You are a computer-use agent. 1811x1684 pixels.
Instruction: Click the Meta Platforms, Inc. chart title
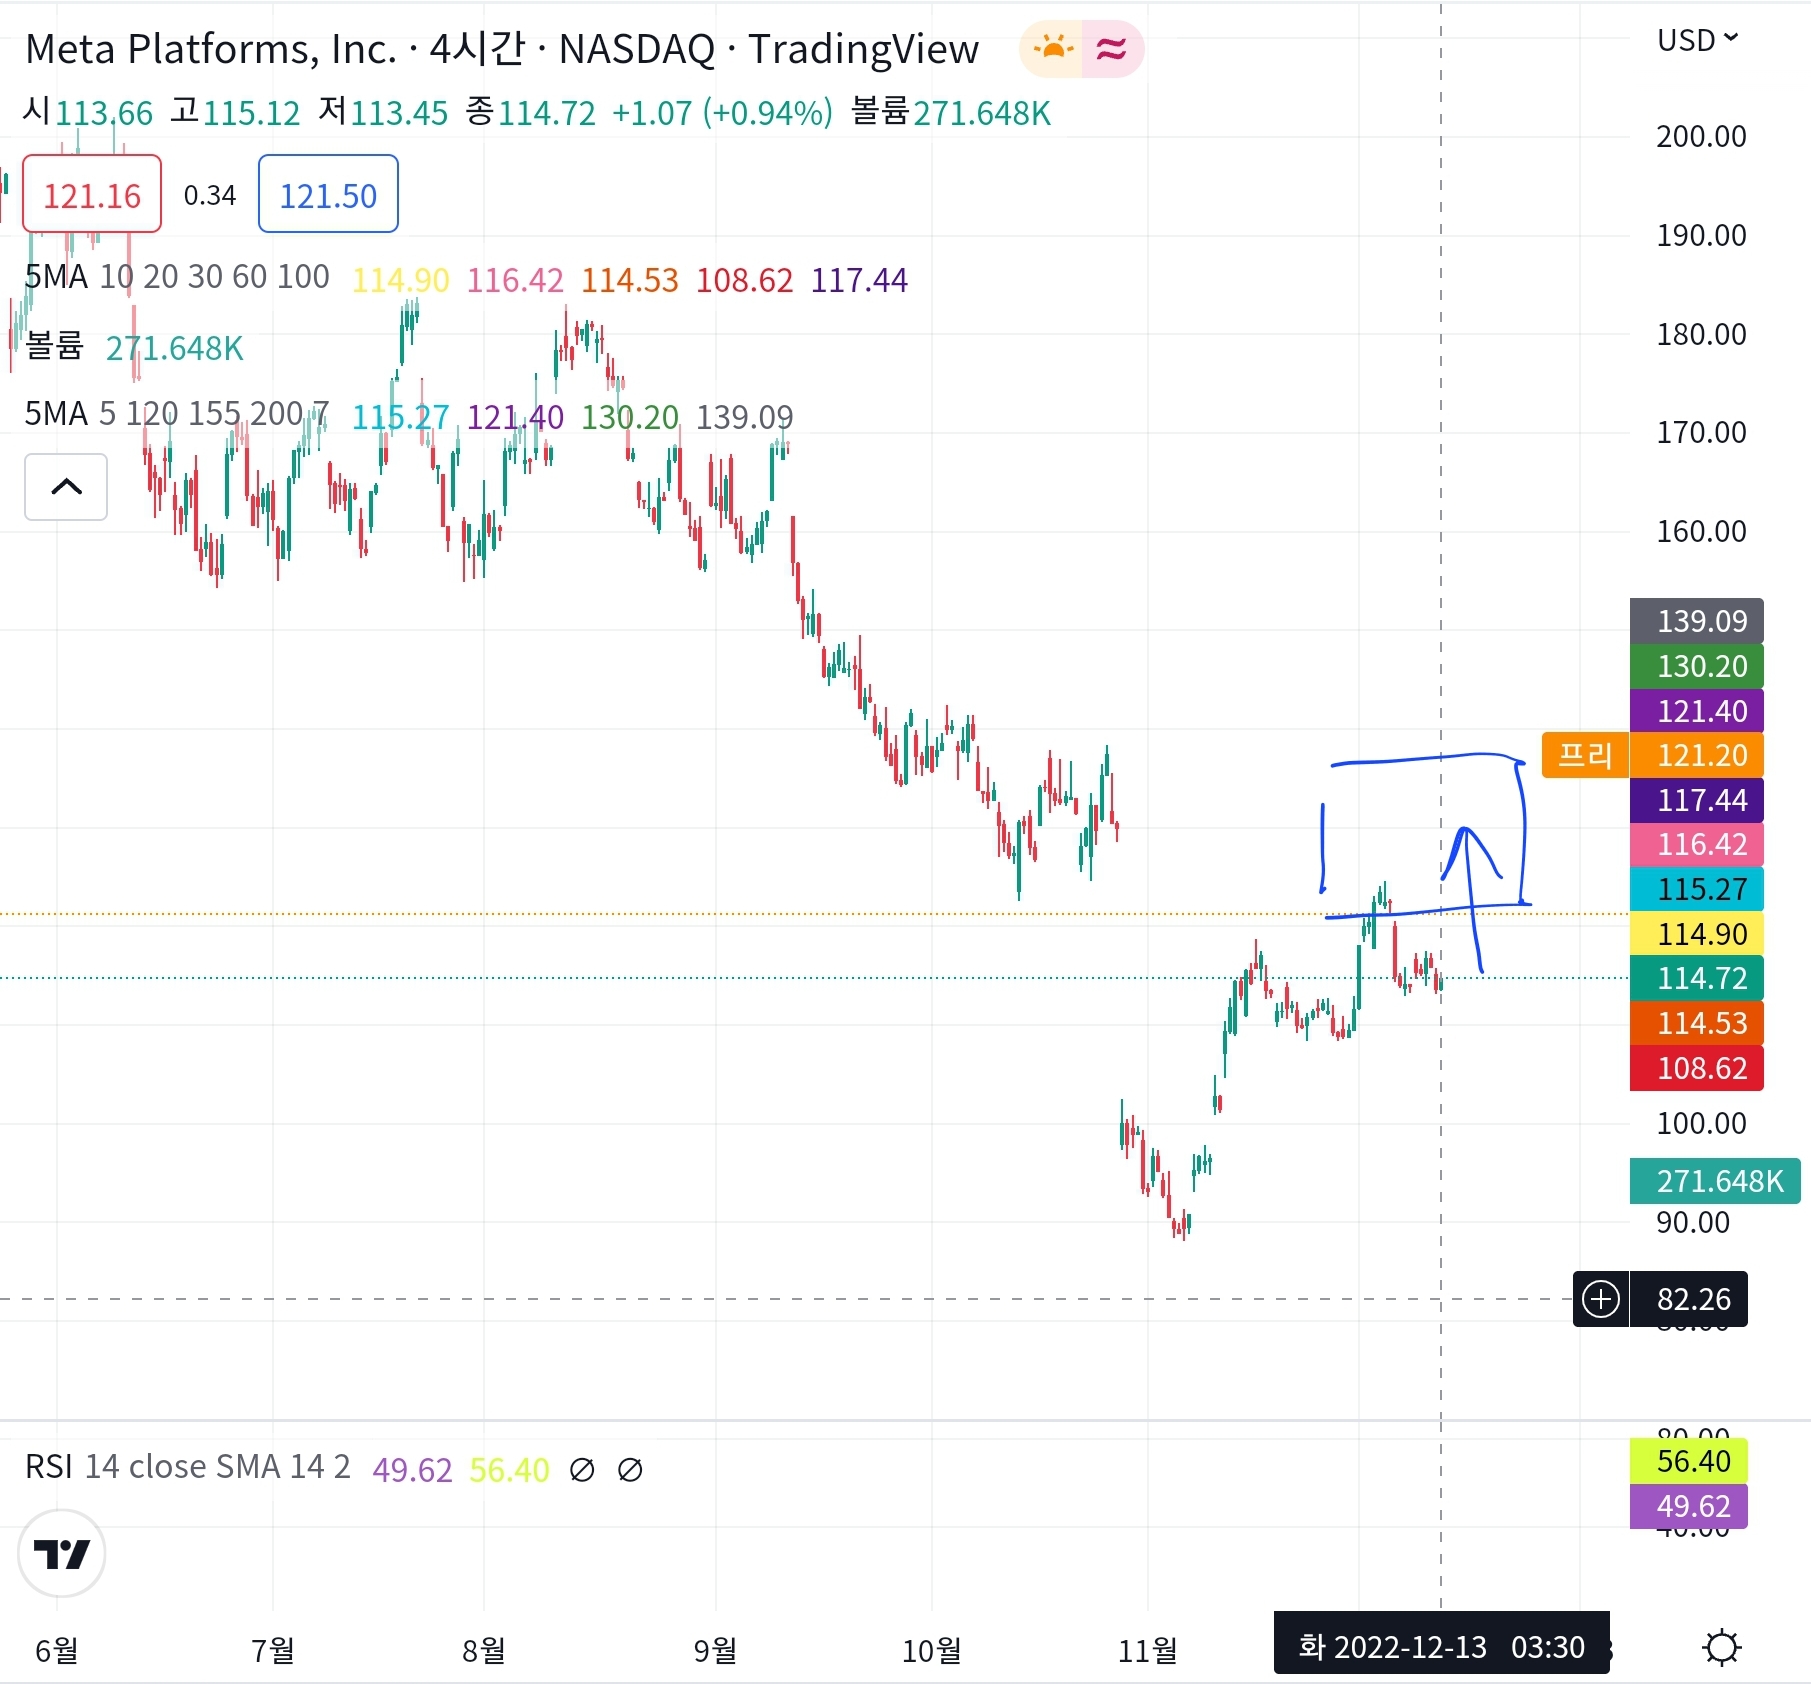click(501, 49)
